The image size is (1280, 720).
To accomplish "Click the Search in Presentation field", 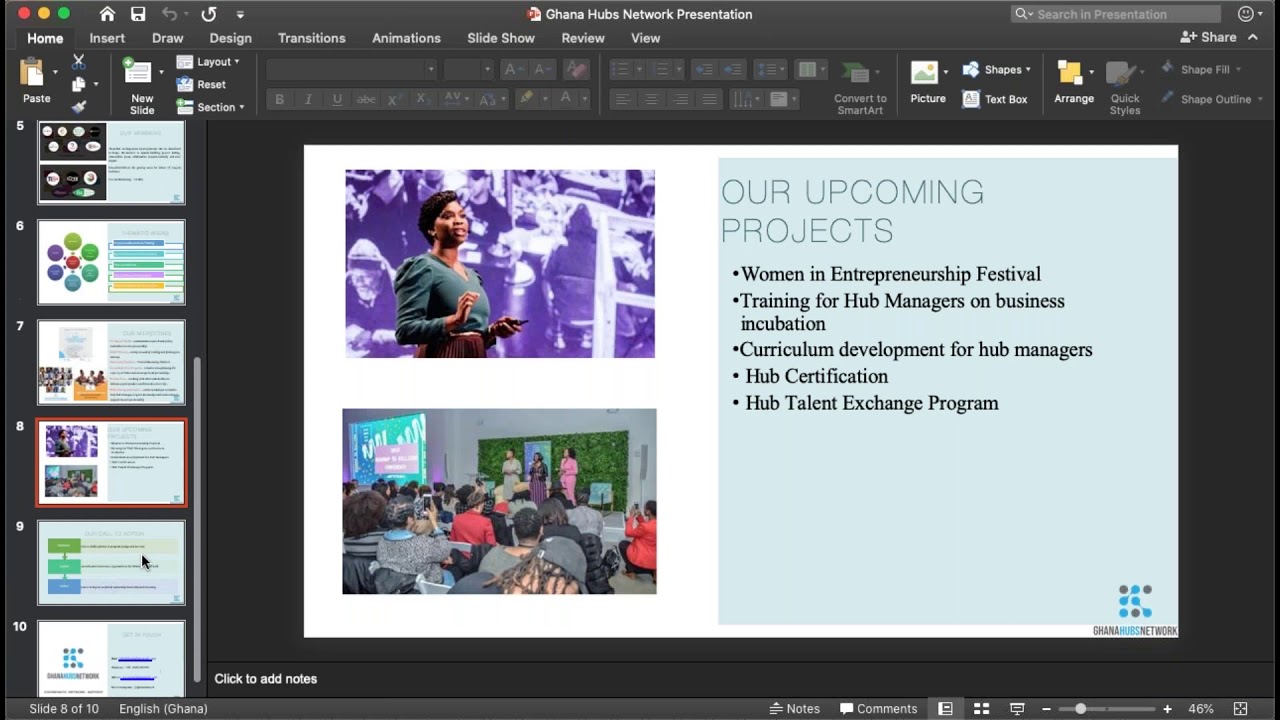I will click(1116, 14).
